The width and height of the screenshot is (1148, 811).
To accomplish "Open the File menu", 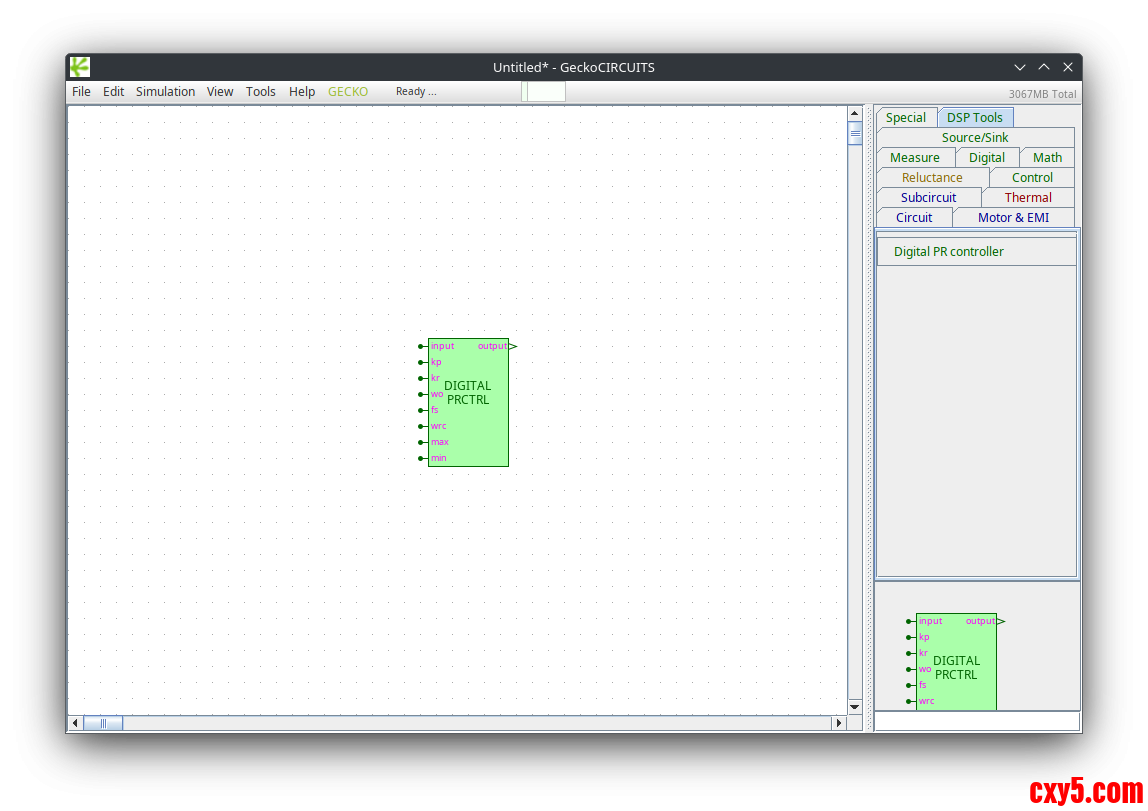I will coord(81,92).
